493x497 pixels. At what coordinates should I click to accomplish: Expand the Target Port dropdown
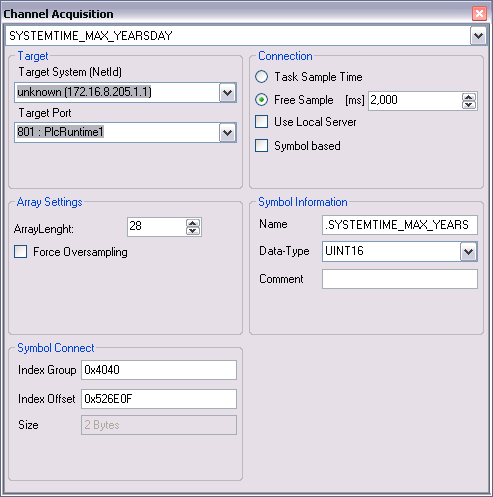click(x=228, y=133)
